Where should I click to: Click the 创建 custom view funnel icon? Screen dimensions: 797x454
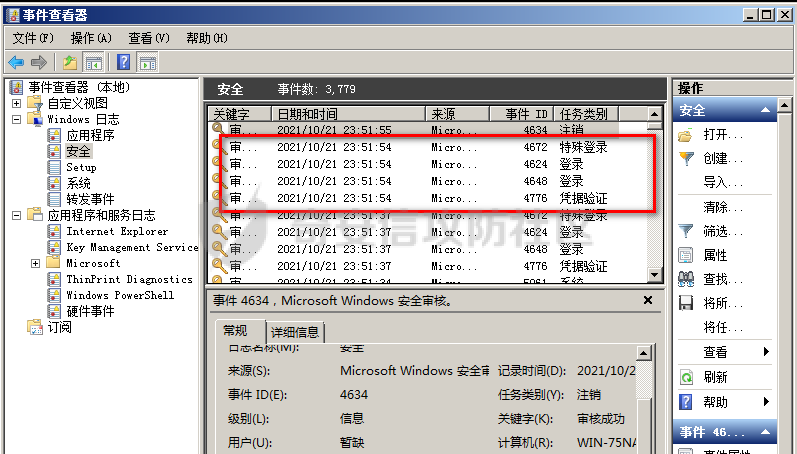coord(686,159)
